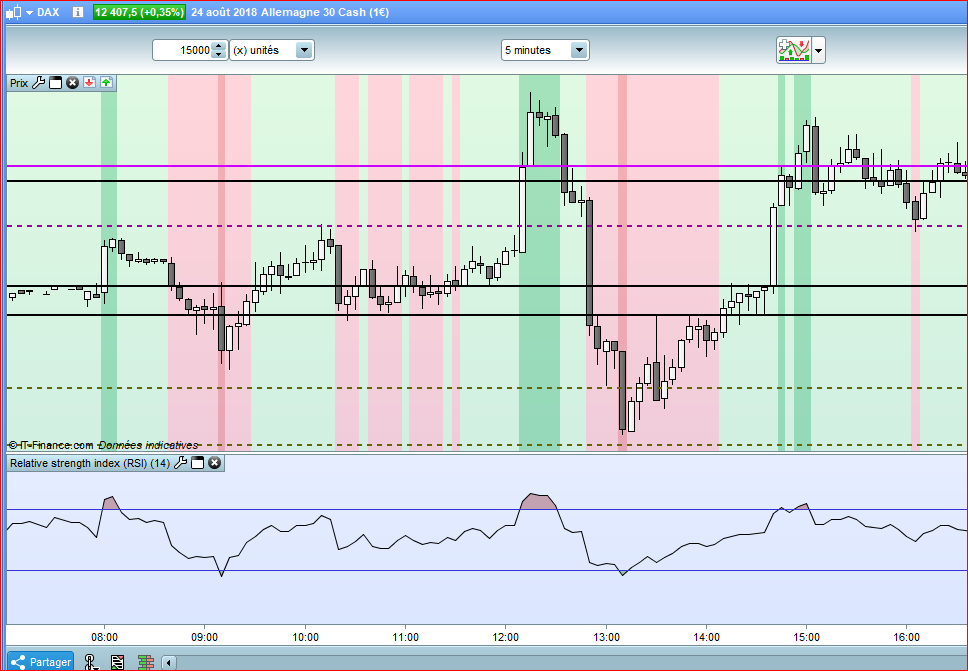The width and height of the screenshot is (968, 671).
Task: Click the Relative strength index (RSI) (14) label
Action: point(90,463)
